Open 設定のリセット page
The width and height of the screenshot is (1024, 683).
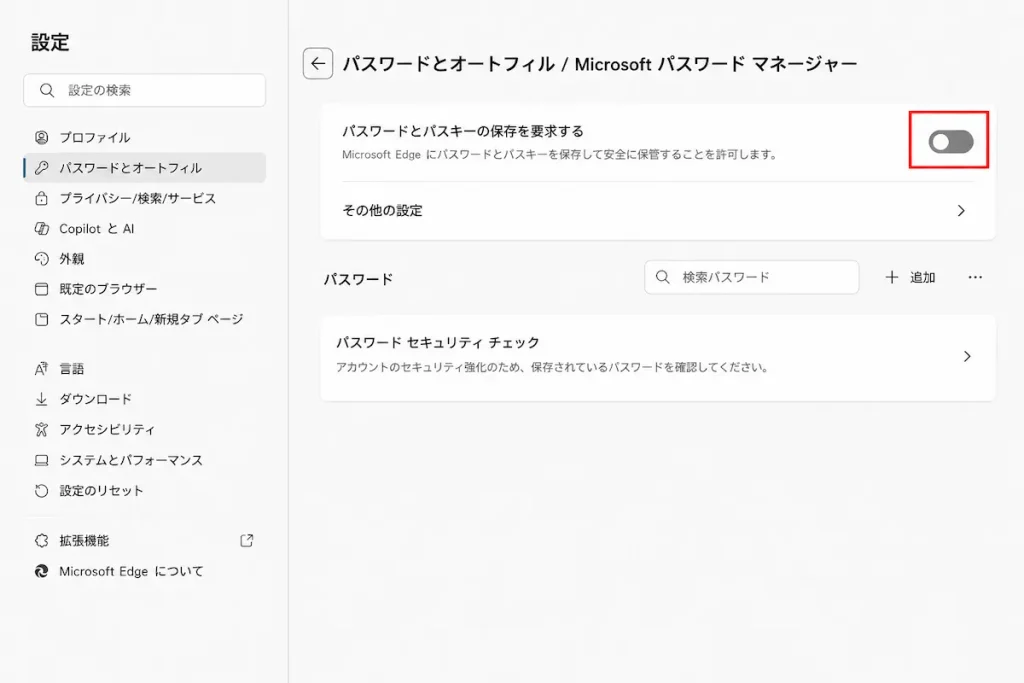pyautogui.click(x=144, y=491)
